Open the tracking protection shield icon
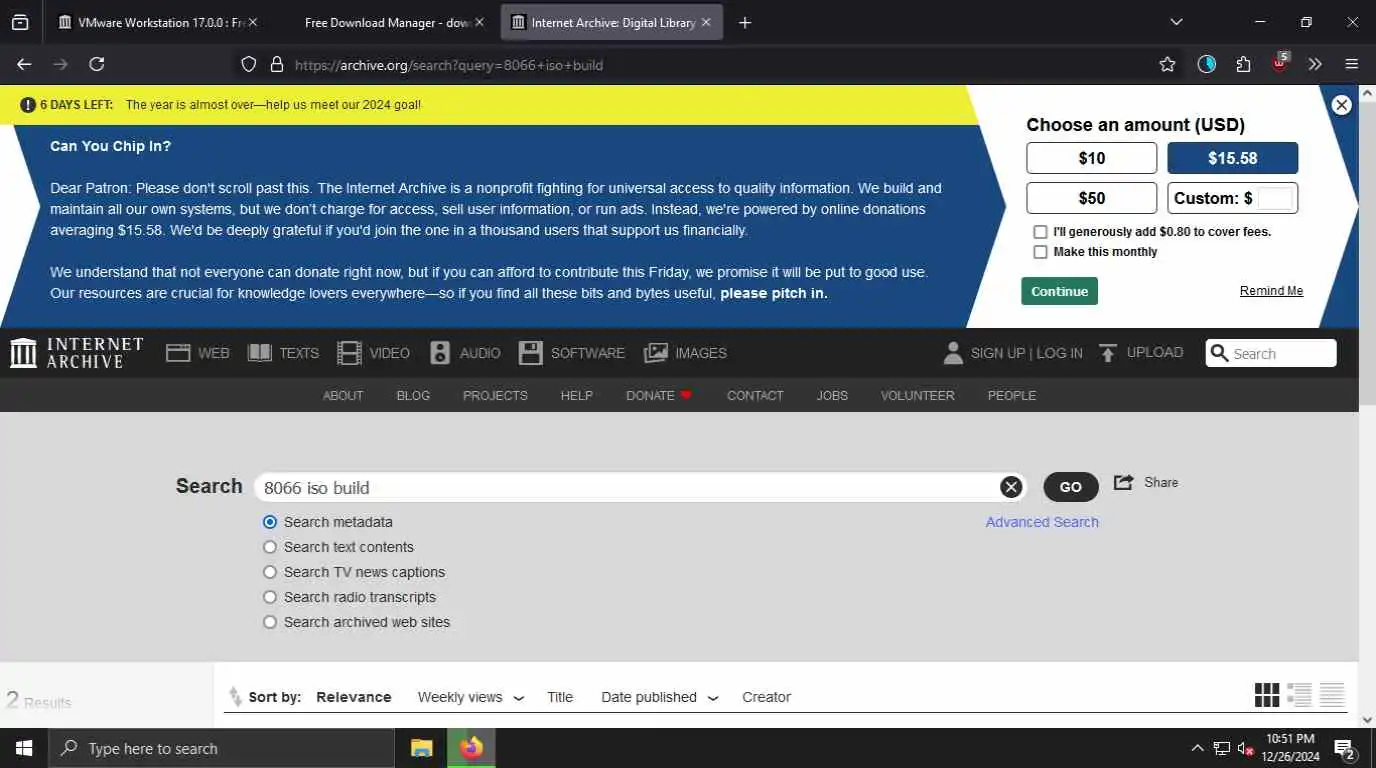The height and width of the screenshot is (768, 1376). (249, 64)
